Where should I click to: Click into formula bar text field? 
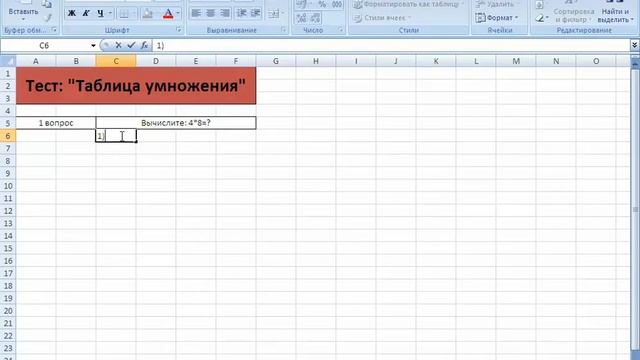pos(390,45)
